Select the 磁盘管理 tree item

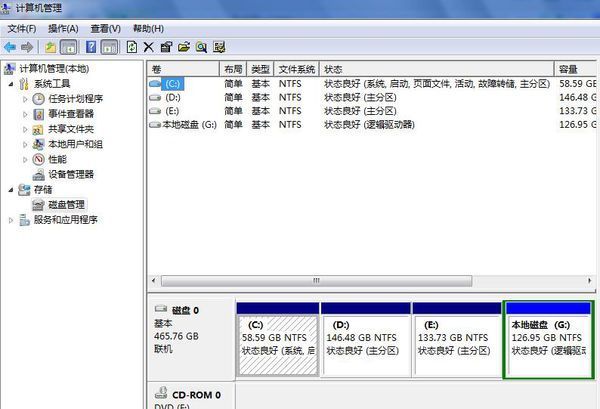click(x=67, y=205)
